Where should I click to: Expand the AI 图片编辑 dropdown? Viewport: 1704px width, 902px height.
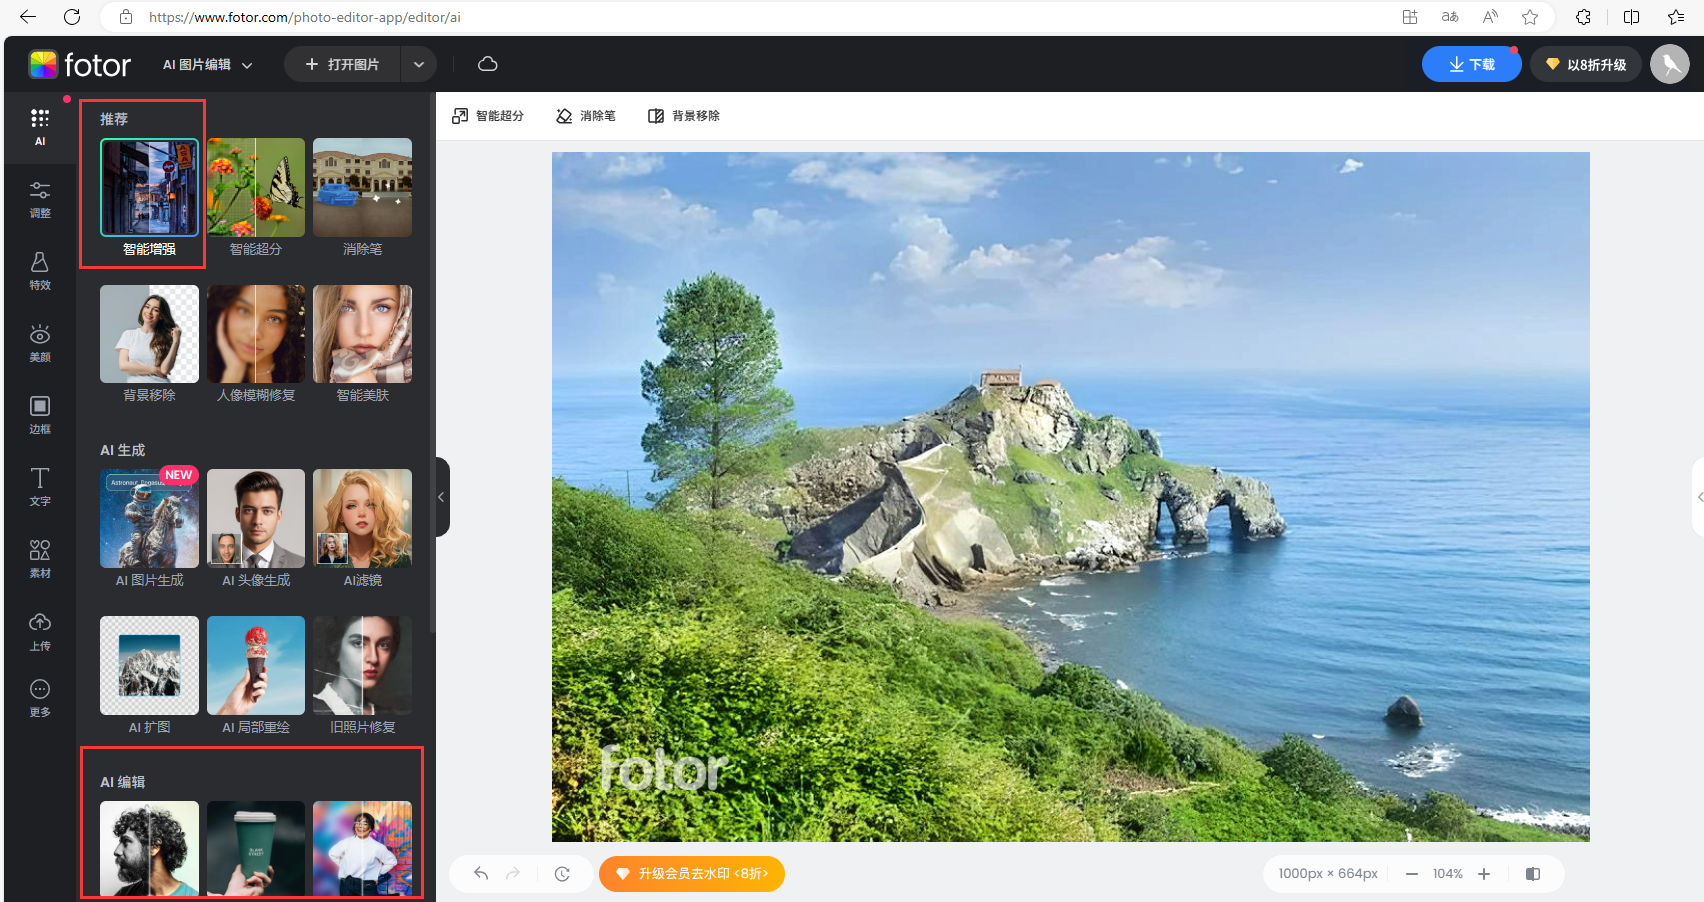208,64
